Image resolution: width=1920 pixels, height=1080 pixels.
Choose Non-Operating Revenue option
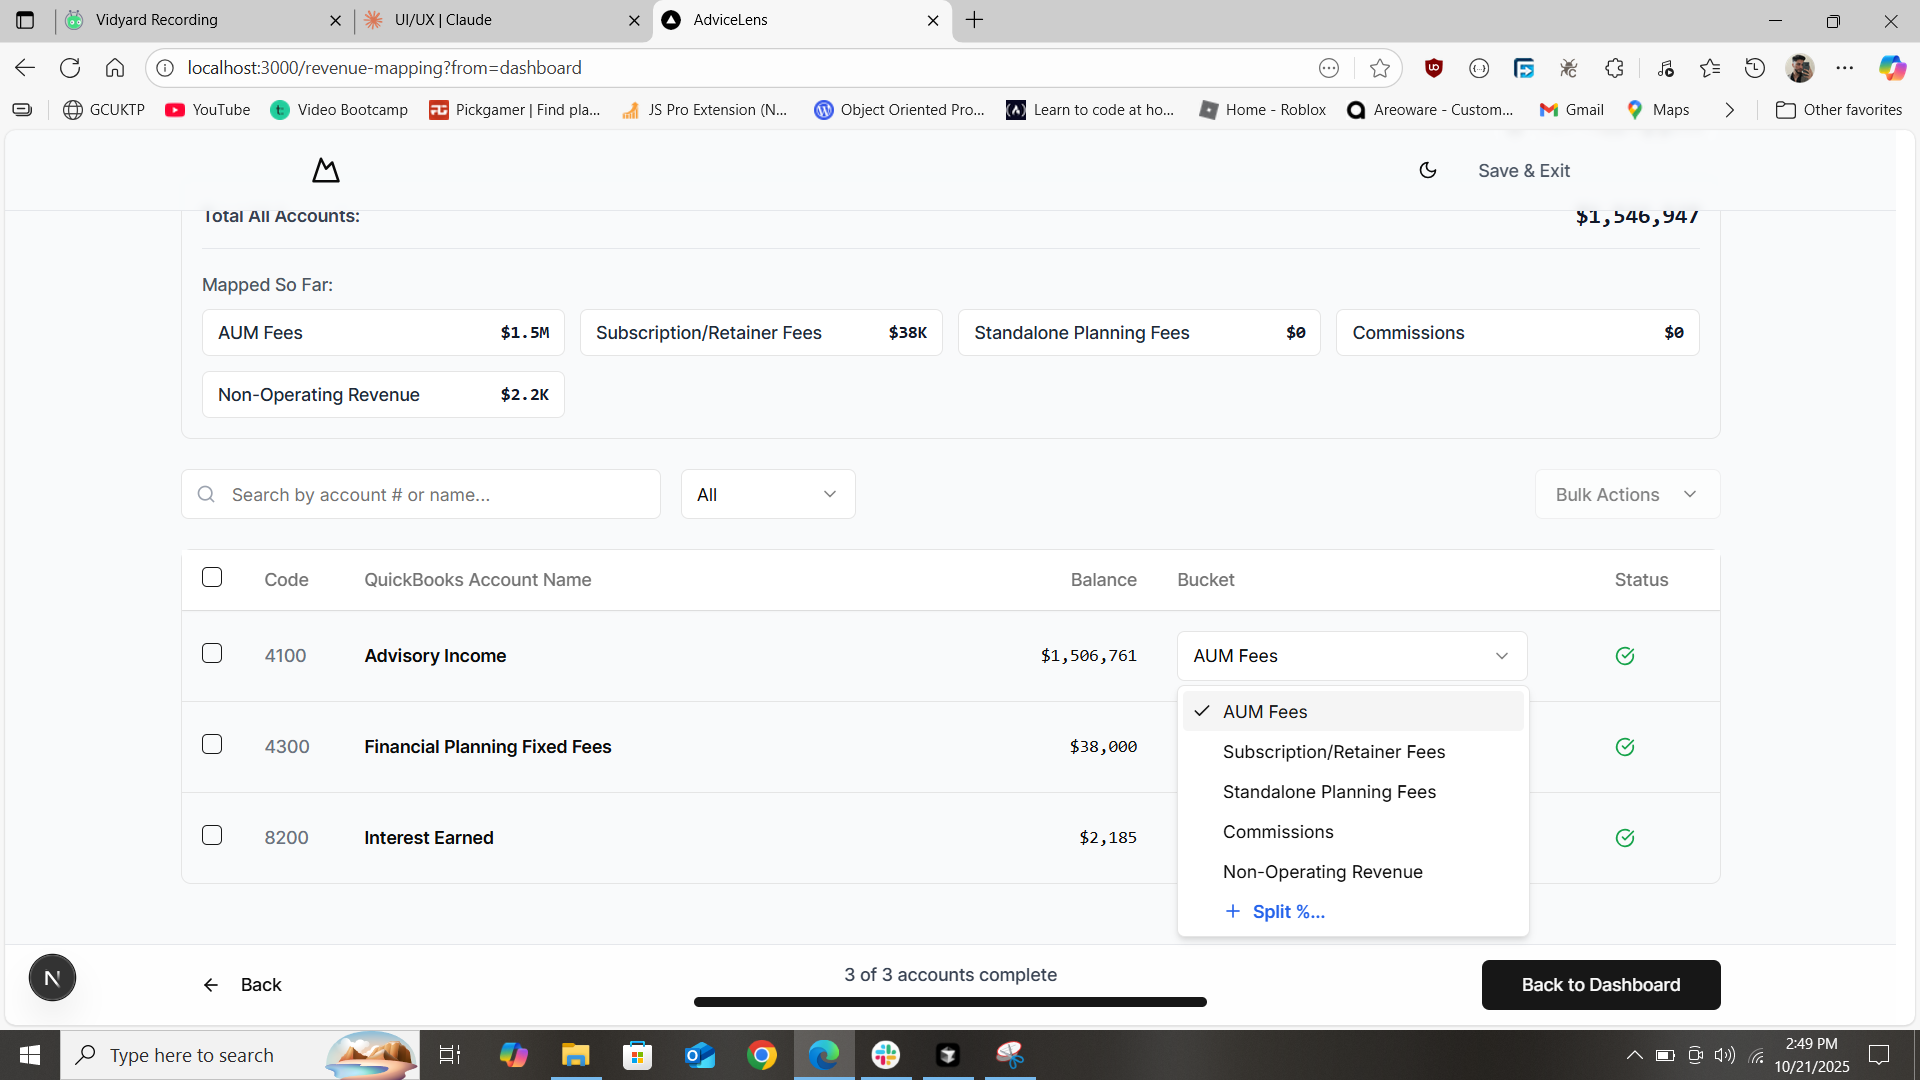pyautogui.click(x=1322, y=872)
